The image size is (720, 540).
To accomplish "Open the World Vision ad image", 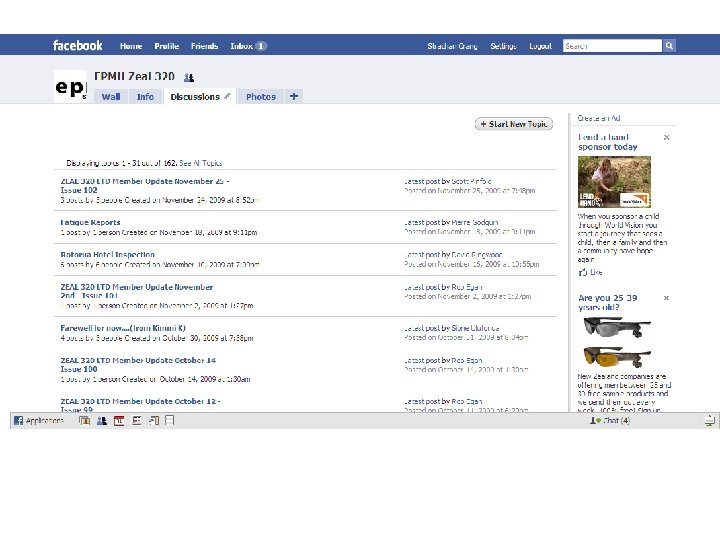I will point(614,182).
